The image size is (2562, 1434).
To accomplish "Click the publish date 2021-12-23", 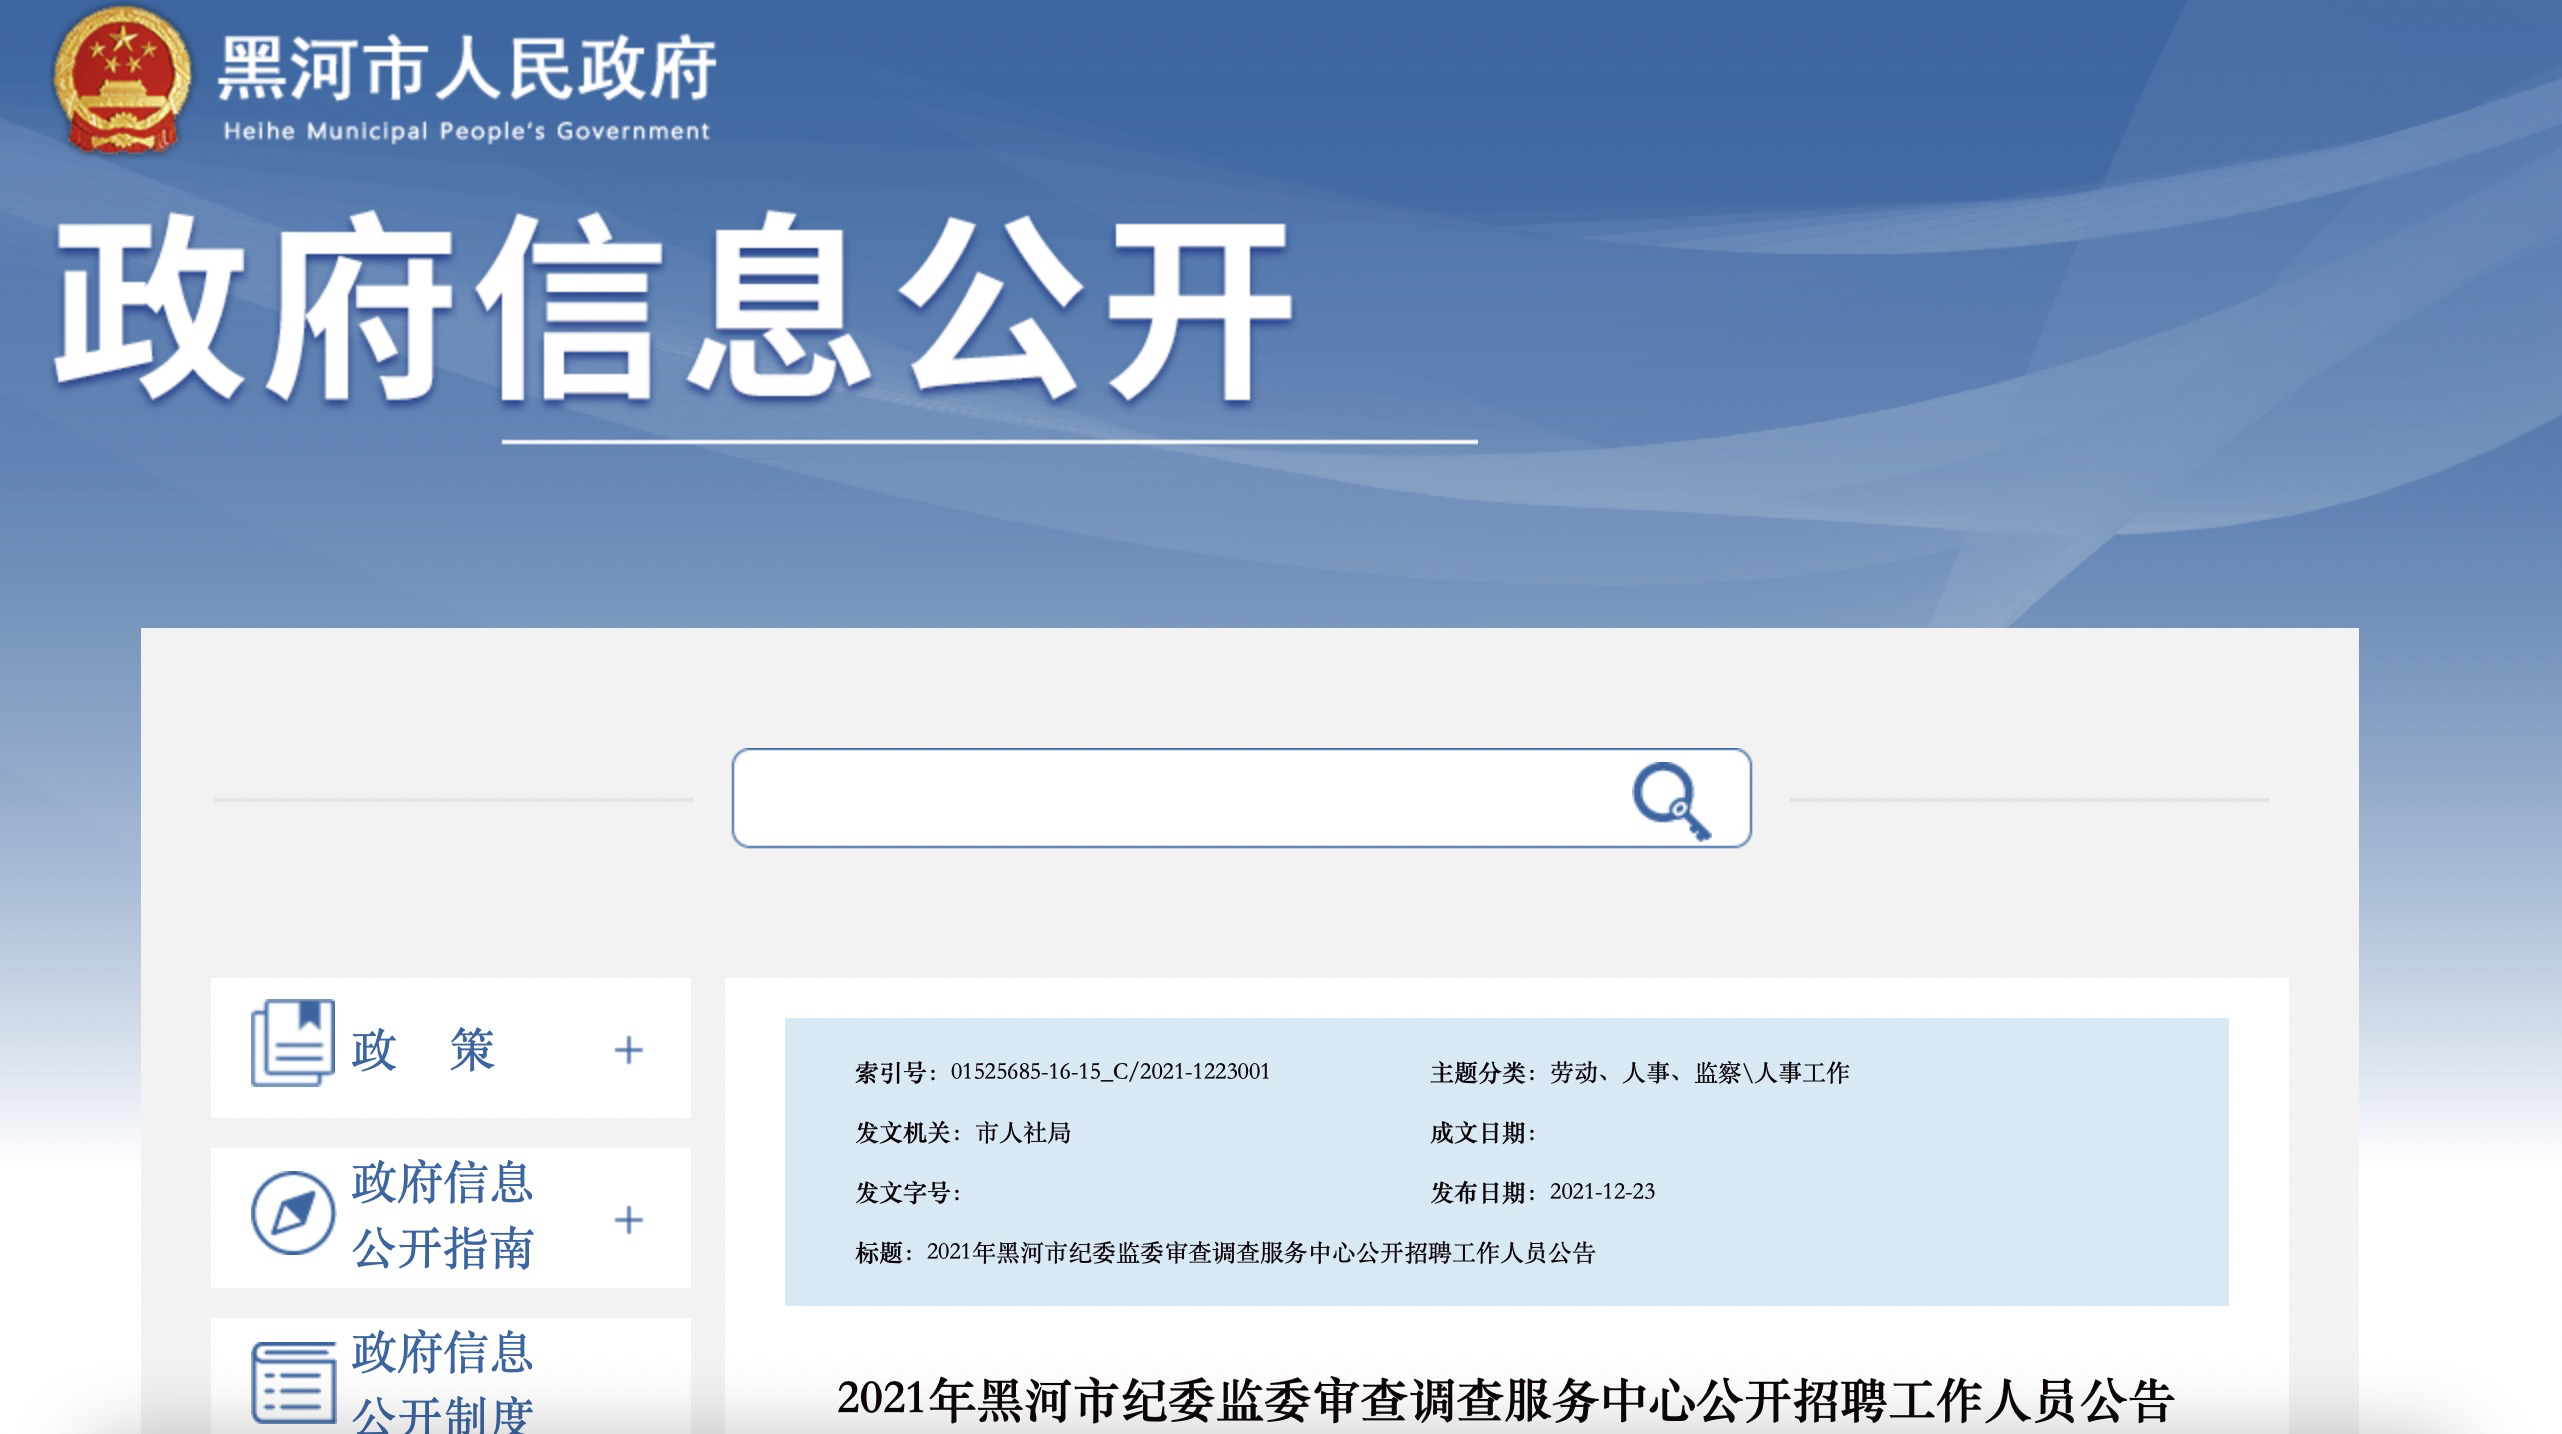I will 1602,1192.
